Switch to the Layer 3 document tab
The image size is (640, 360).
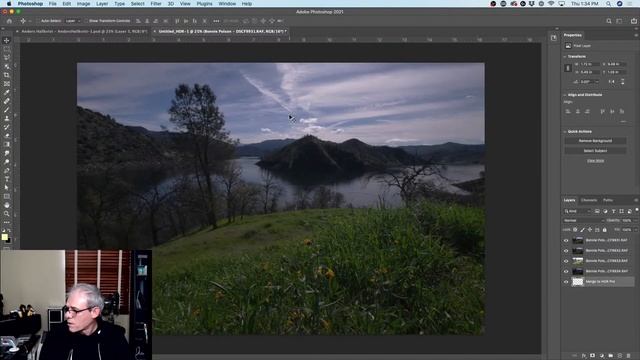84,31
